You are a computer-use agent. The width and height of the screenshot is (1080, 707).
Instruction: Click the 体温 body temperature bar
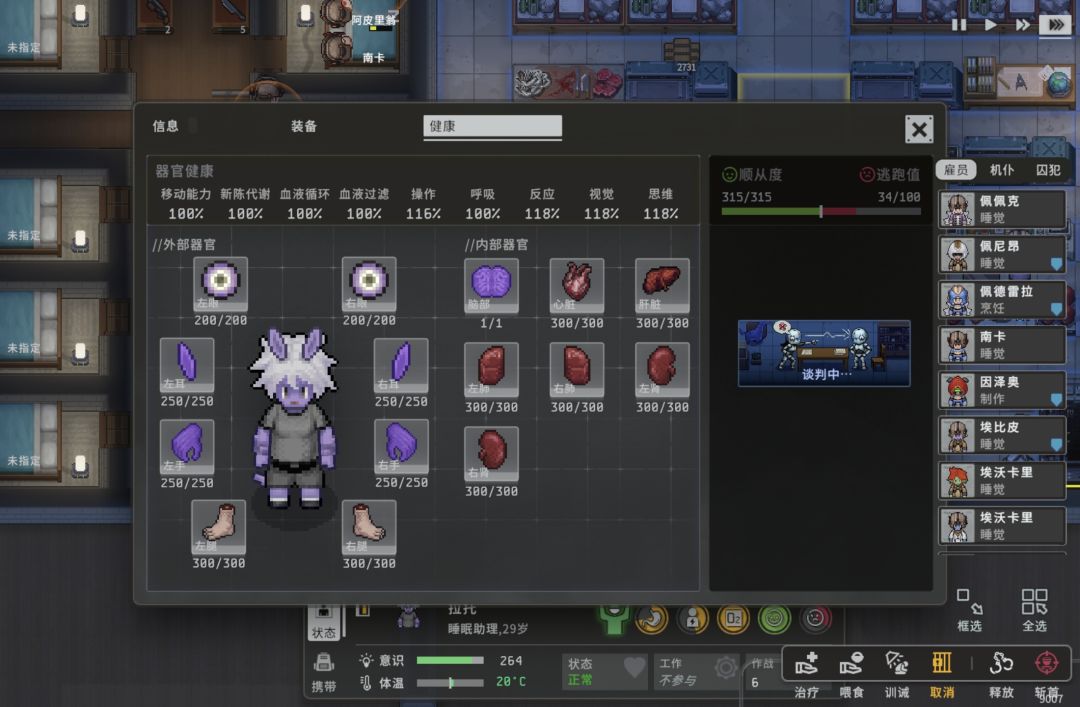click(450, 683)
